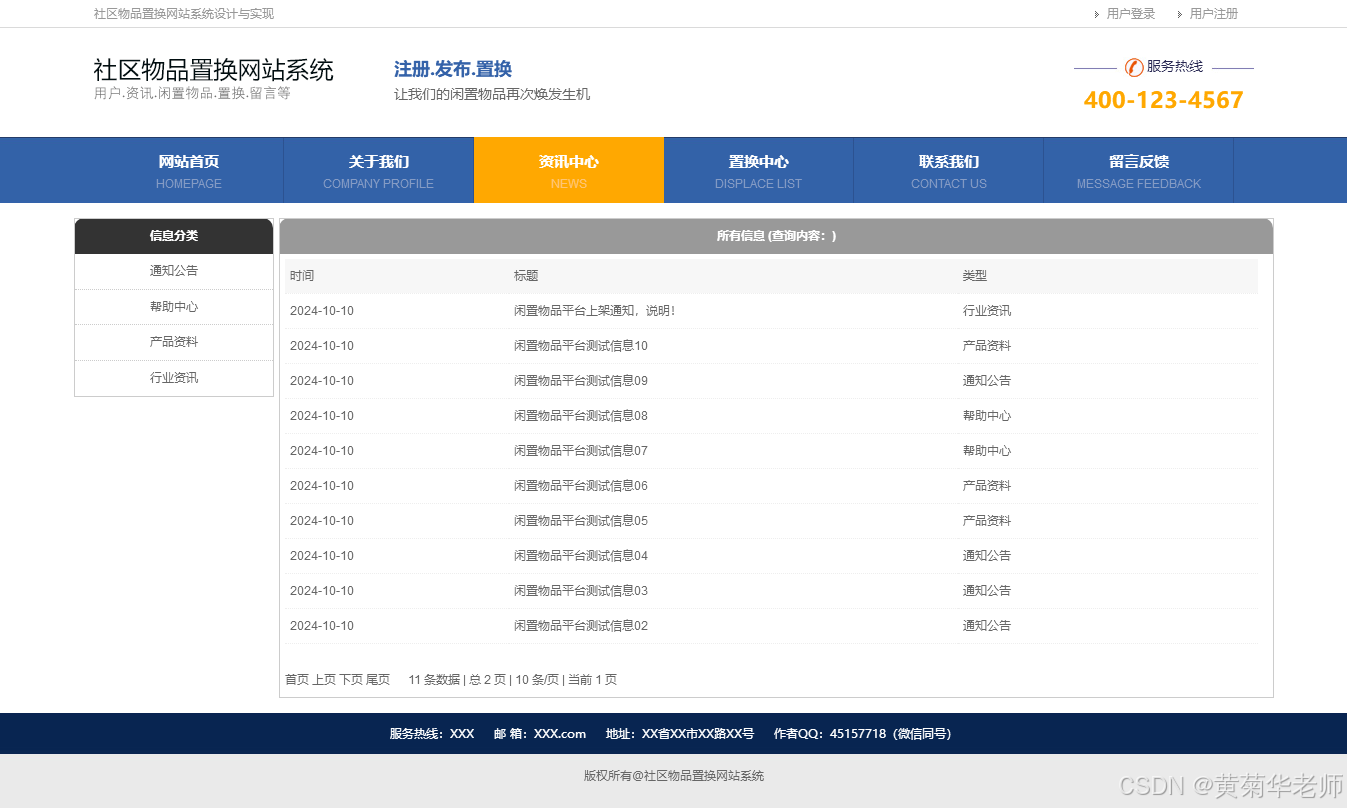Screen dimensions: 1347x808
Task: Click the 用户注册 registration link
Action: [1212, 14]
